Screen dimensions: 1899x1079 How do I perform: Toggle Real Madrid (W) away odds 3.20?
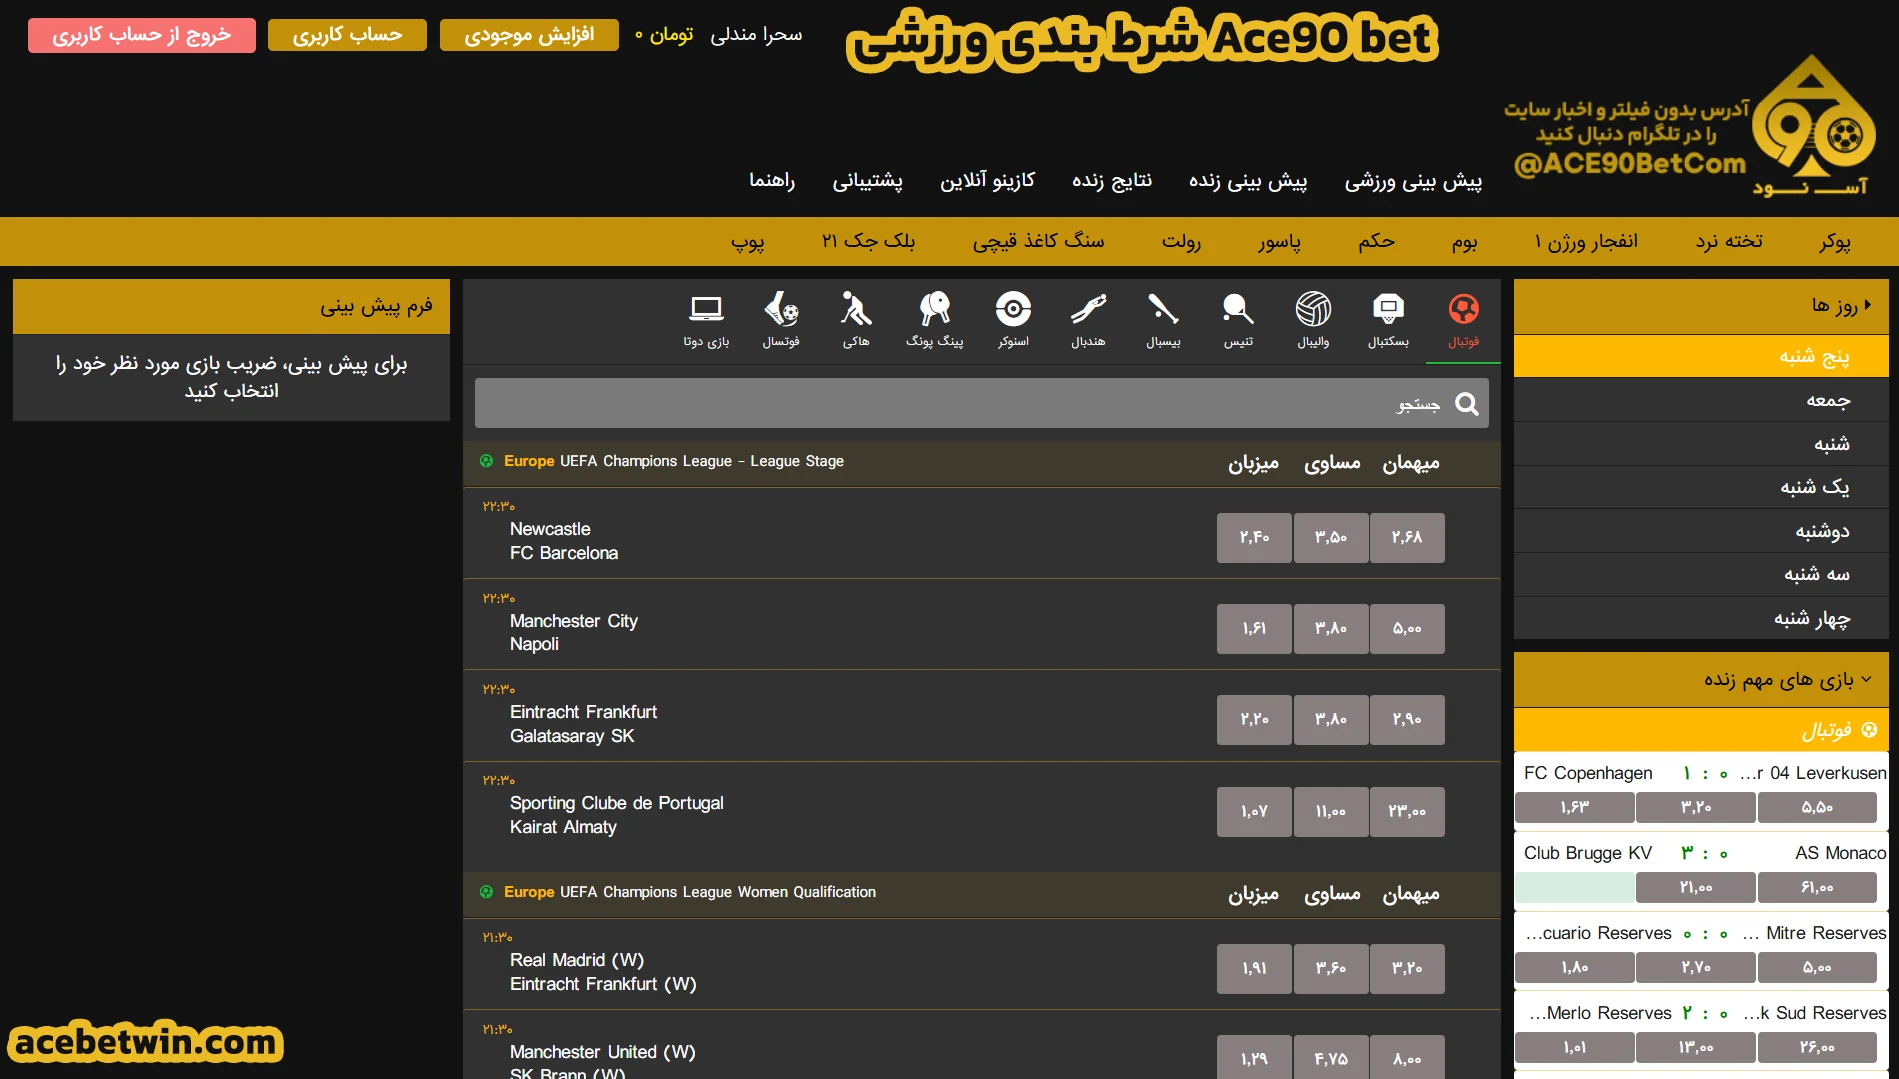[1406, 969]
